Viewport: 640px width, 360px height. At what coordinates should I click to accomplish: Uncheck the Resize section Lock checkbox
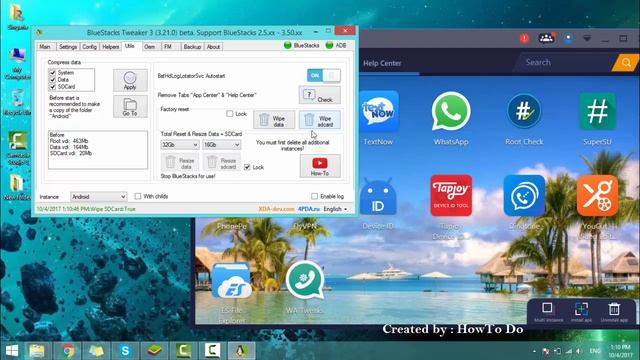(x=247, y=167)
